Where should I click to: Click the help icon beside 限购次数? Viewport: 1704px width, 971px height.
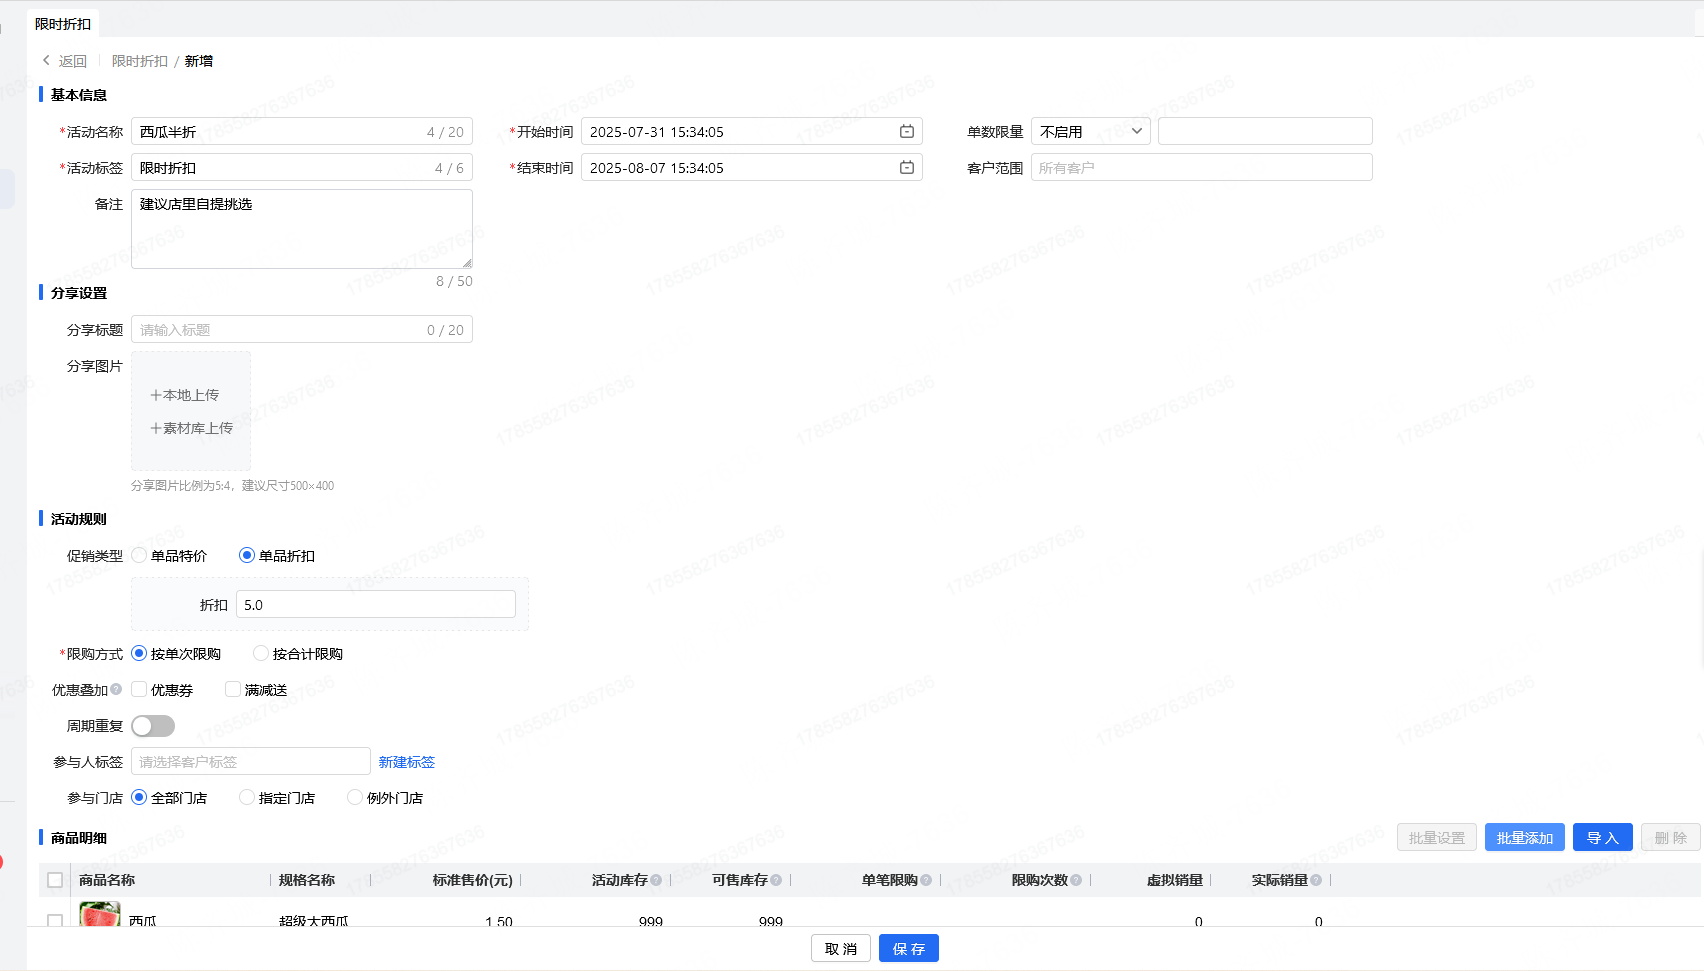pos(1076,880)
